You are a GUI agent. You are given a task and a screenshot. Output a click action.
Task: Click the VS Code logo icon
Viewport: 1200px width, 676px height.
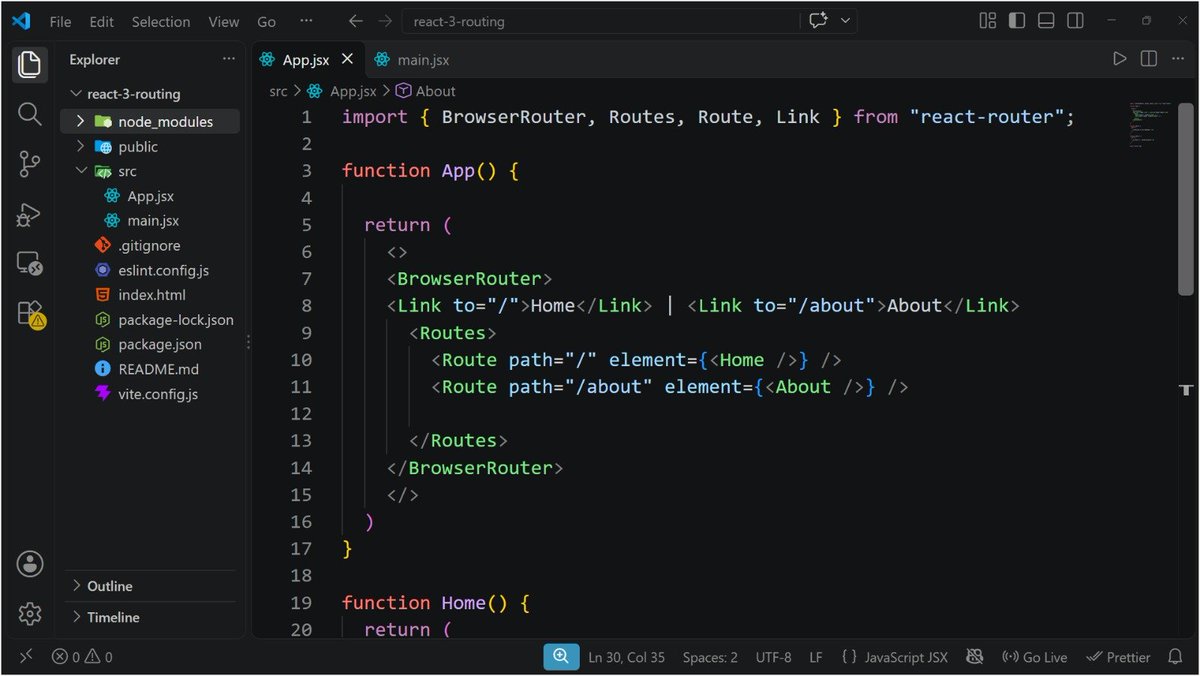[x=21, y=21]
